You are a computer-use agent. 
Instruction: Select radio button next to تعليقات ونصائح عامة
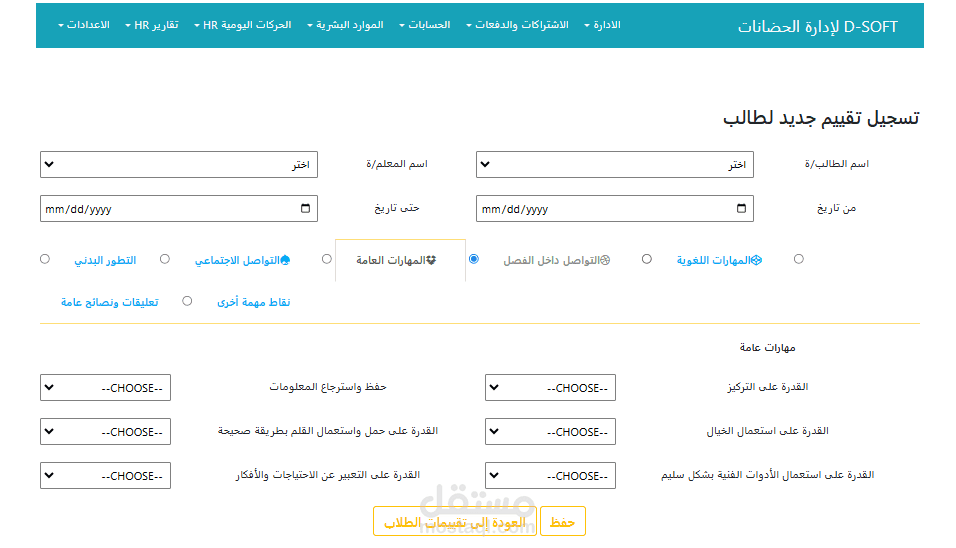pyautogui.click(x=187, y=301)
